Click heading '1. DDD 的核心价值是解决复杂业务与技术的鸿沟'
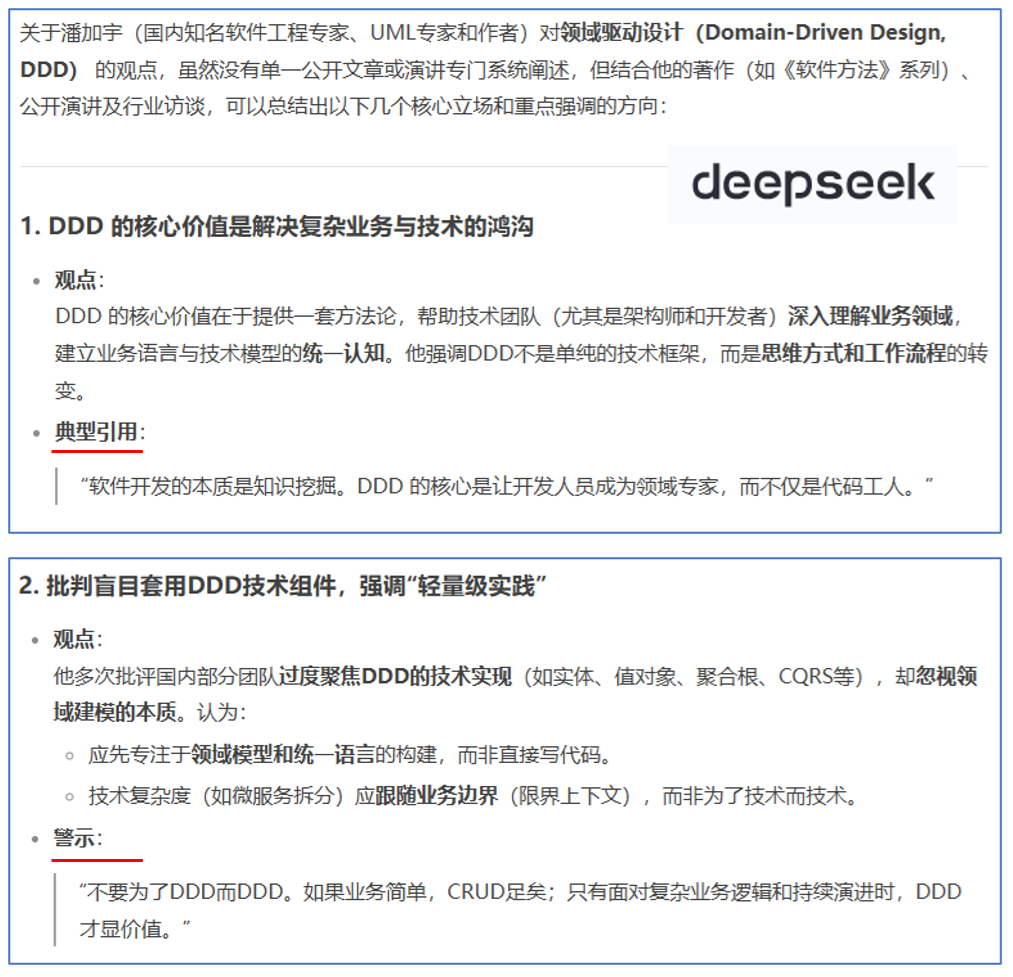The width and height of the screenshot is (1013, 977). [277, 227]
